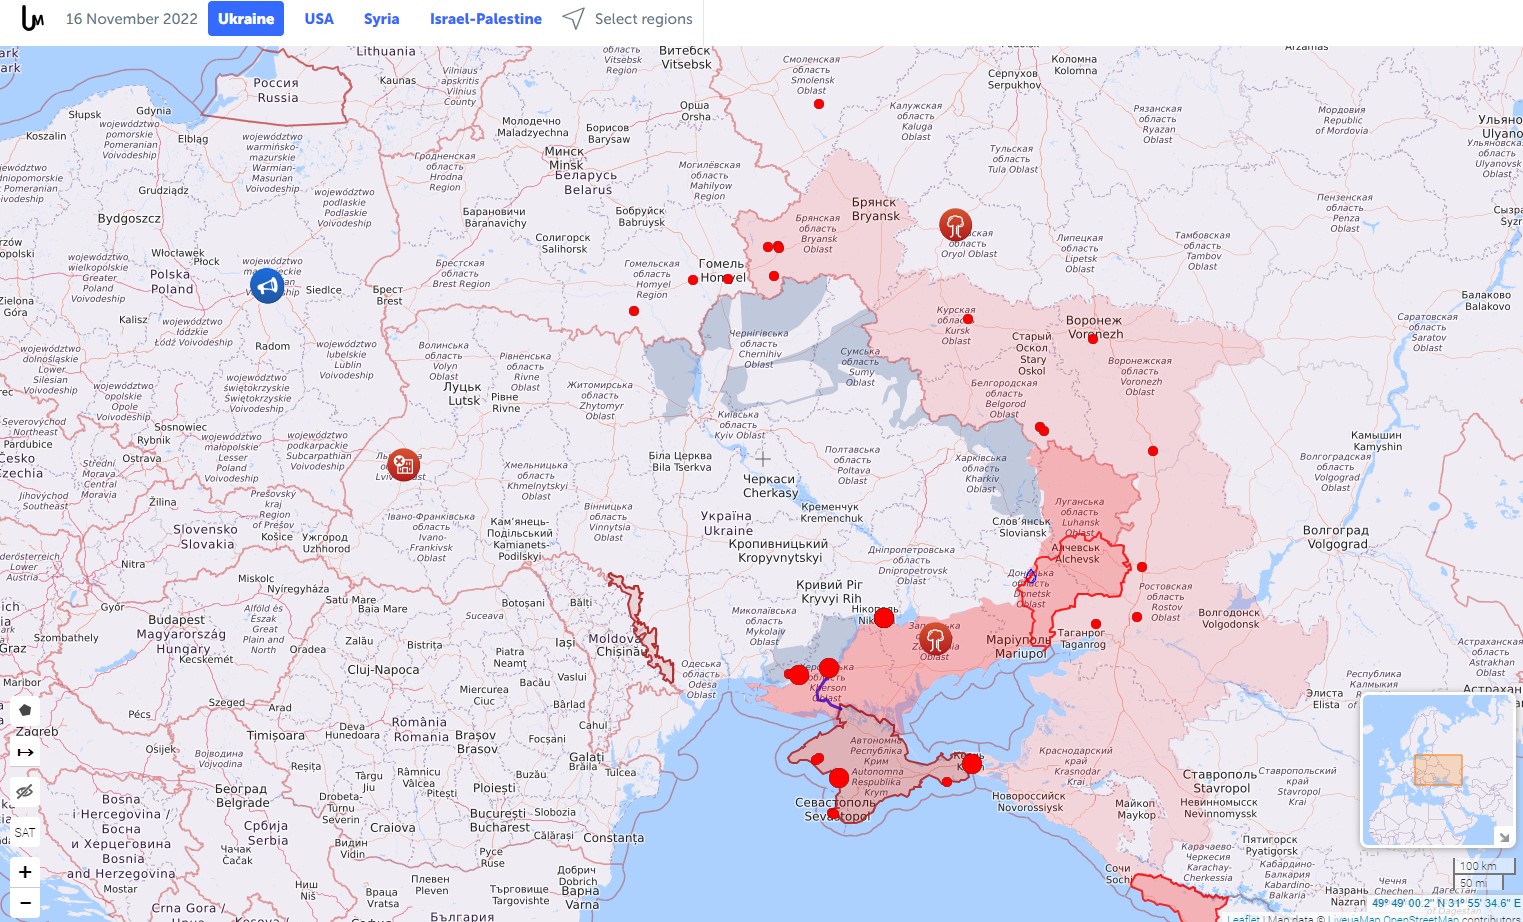
Task: Click the Alchevsk city label
Action: click(x=1076, y=553)
